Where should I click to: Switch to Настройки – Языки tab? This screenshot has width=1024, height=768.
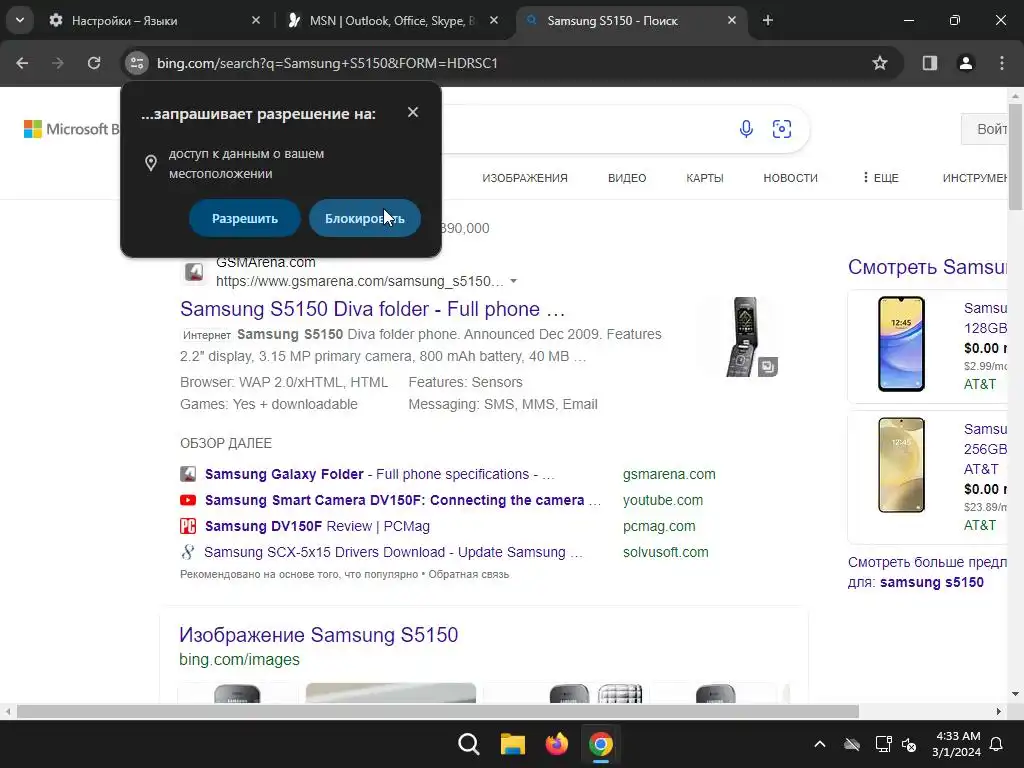124,20
